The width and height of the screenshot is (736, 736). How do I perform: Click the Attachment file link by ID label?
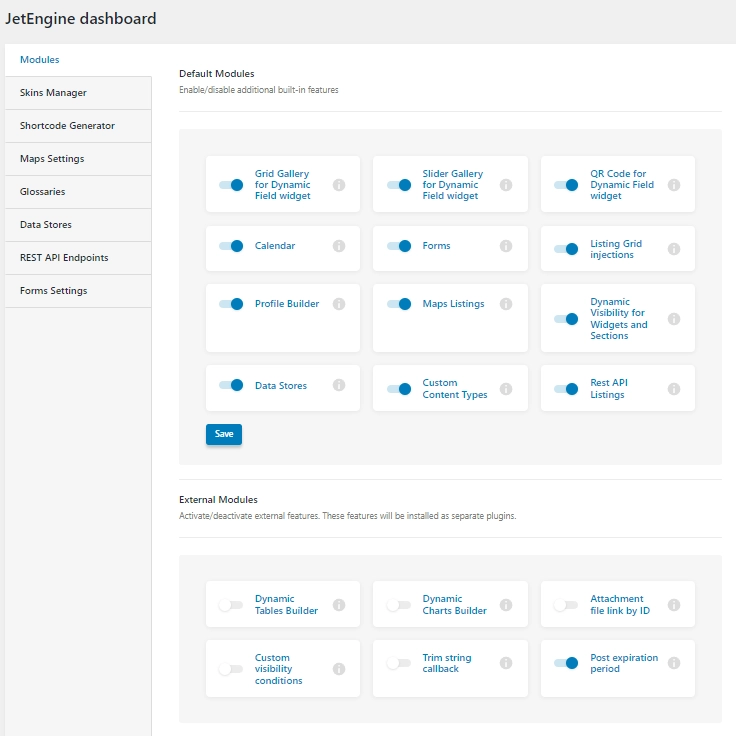click(620, 605)
